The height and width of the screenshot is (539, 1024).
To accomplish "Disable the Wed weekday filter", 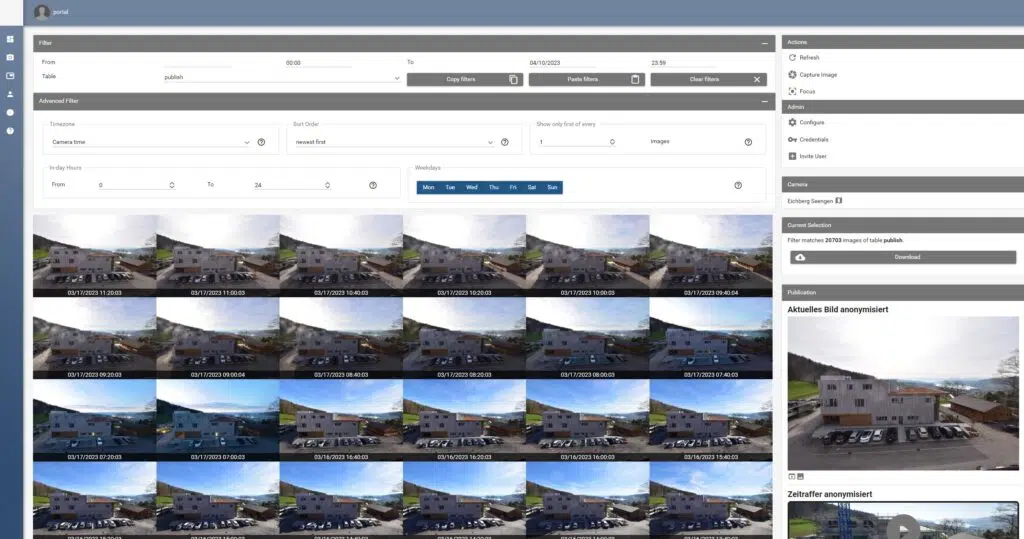I will pyautogui.click(x=471, y=187).
